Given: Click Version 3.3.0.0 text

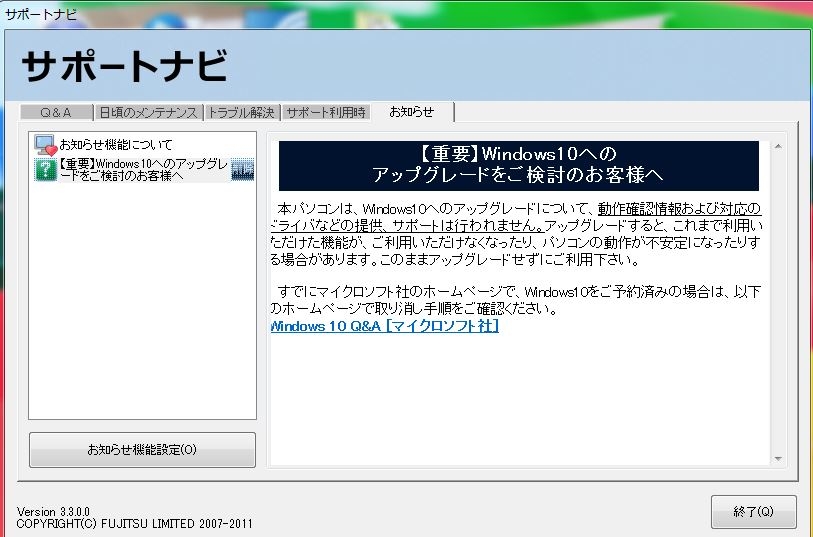Looking at the screenshot, I should (x=53, y=512).
